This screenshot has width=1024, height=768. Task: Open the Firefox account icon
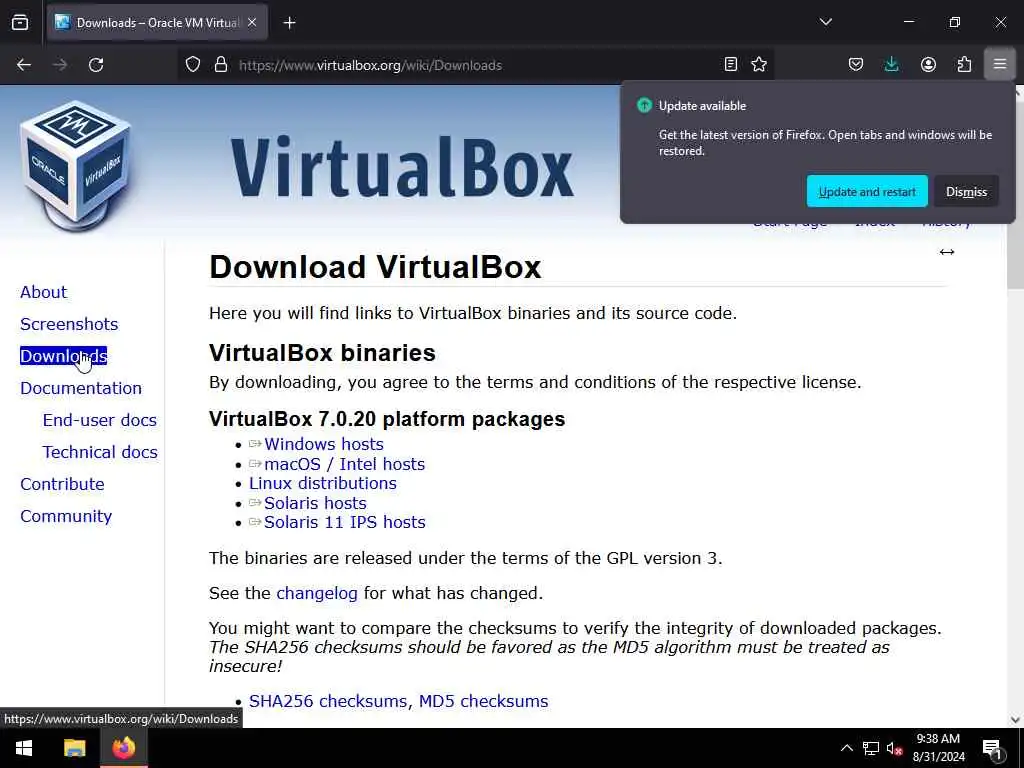click(928, 64)
